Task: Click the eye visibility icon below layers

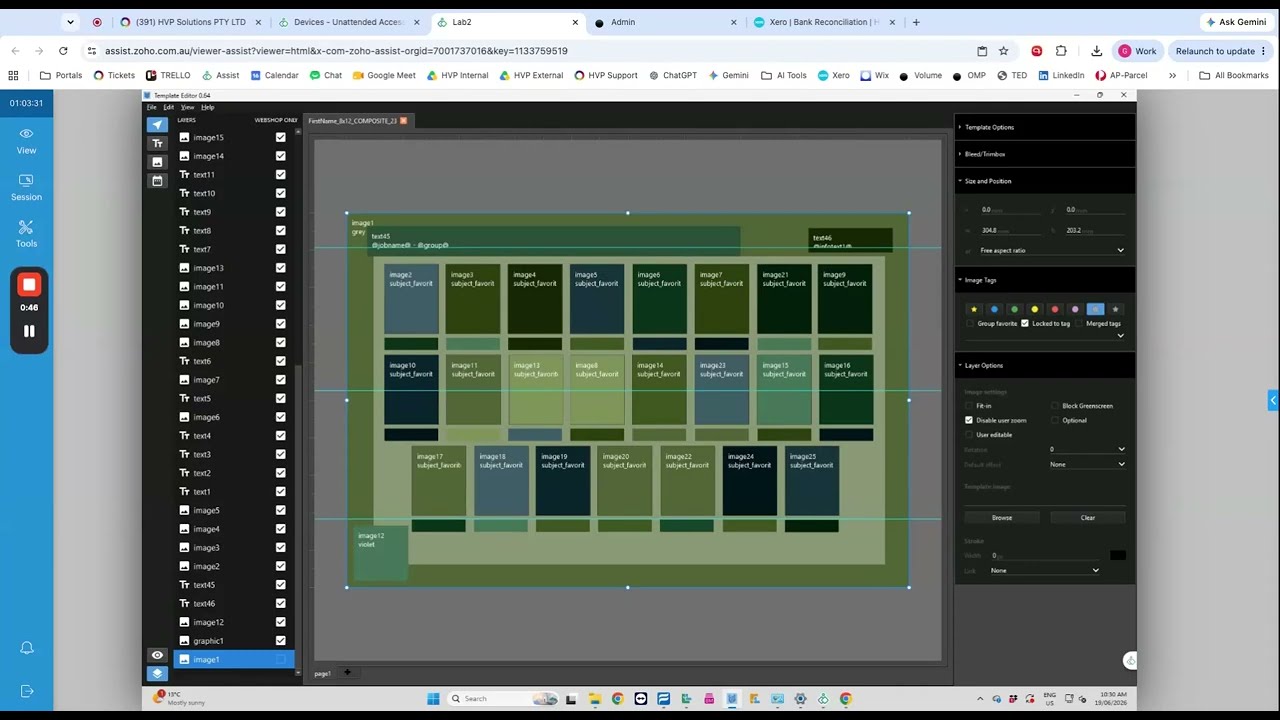Action: pos(157,656)
